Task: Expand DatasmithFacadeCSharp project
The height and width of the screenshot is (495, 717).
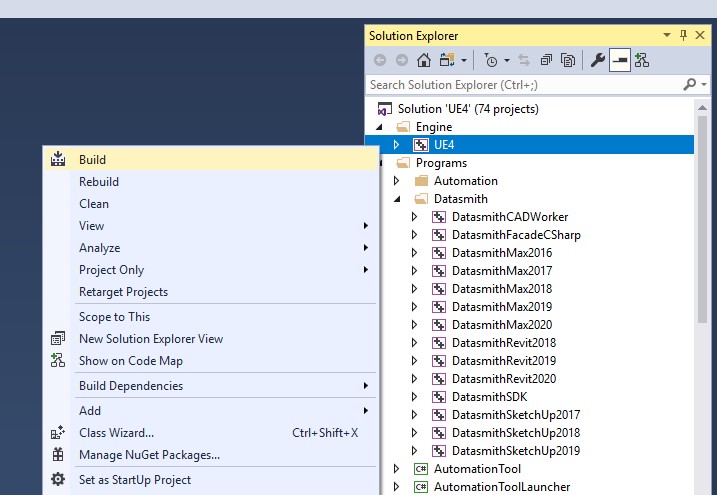Action: pyautogui.click(x=414, y=235)
